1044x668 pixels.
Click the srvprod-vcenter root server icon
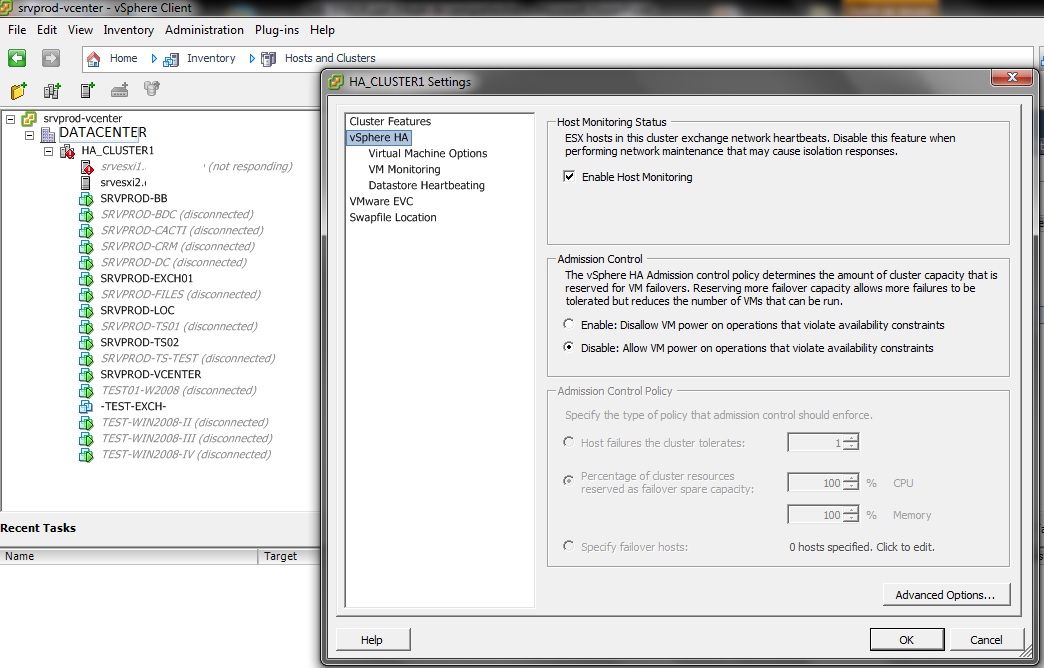point(29,119)
